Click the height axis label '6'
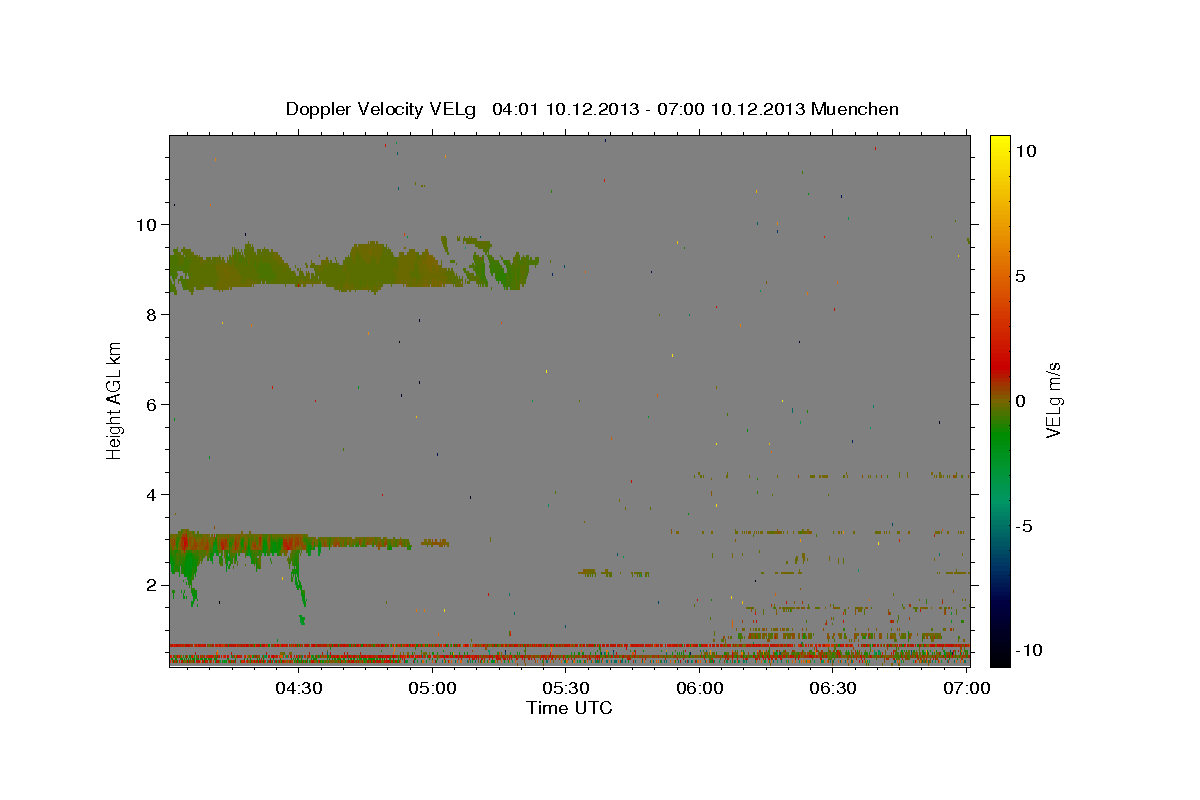Viewport: 1200px width, 800px height. coord(152,405)
